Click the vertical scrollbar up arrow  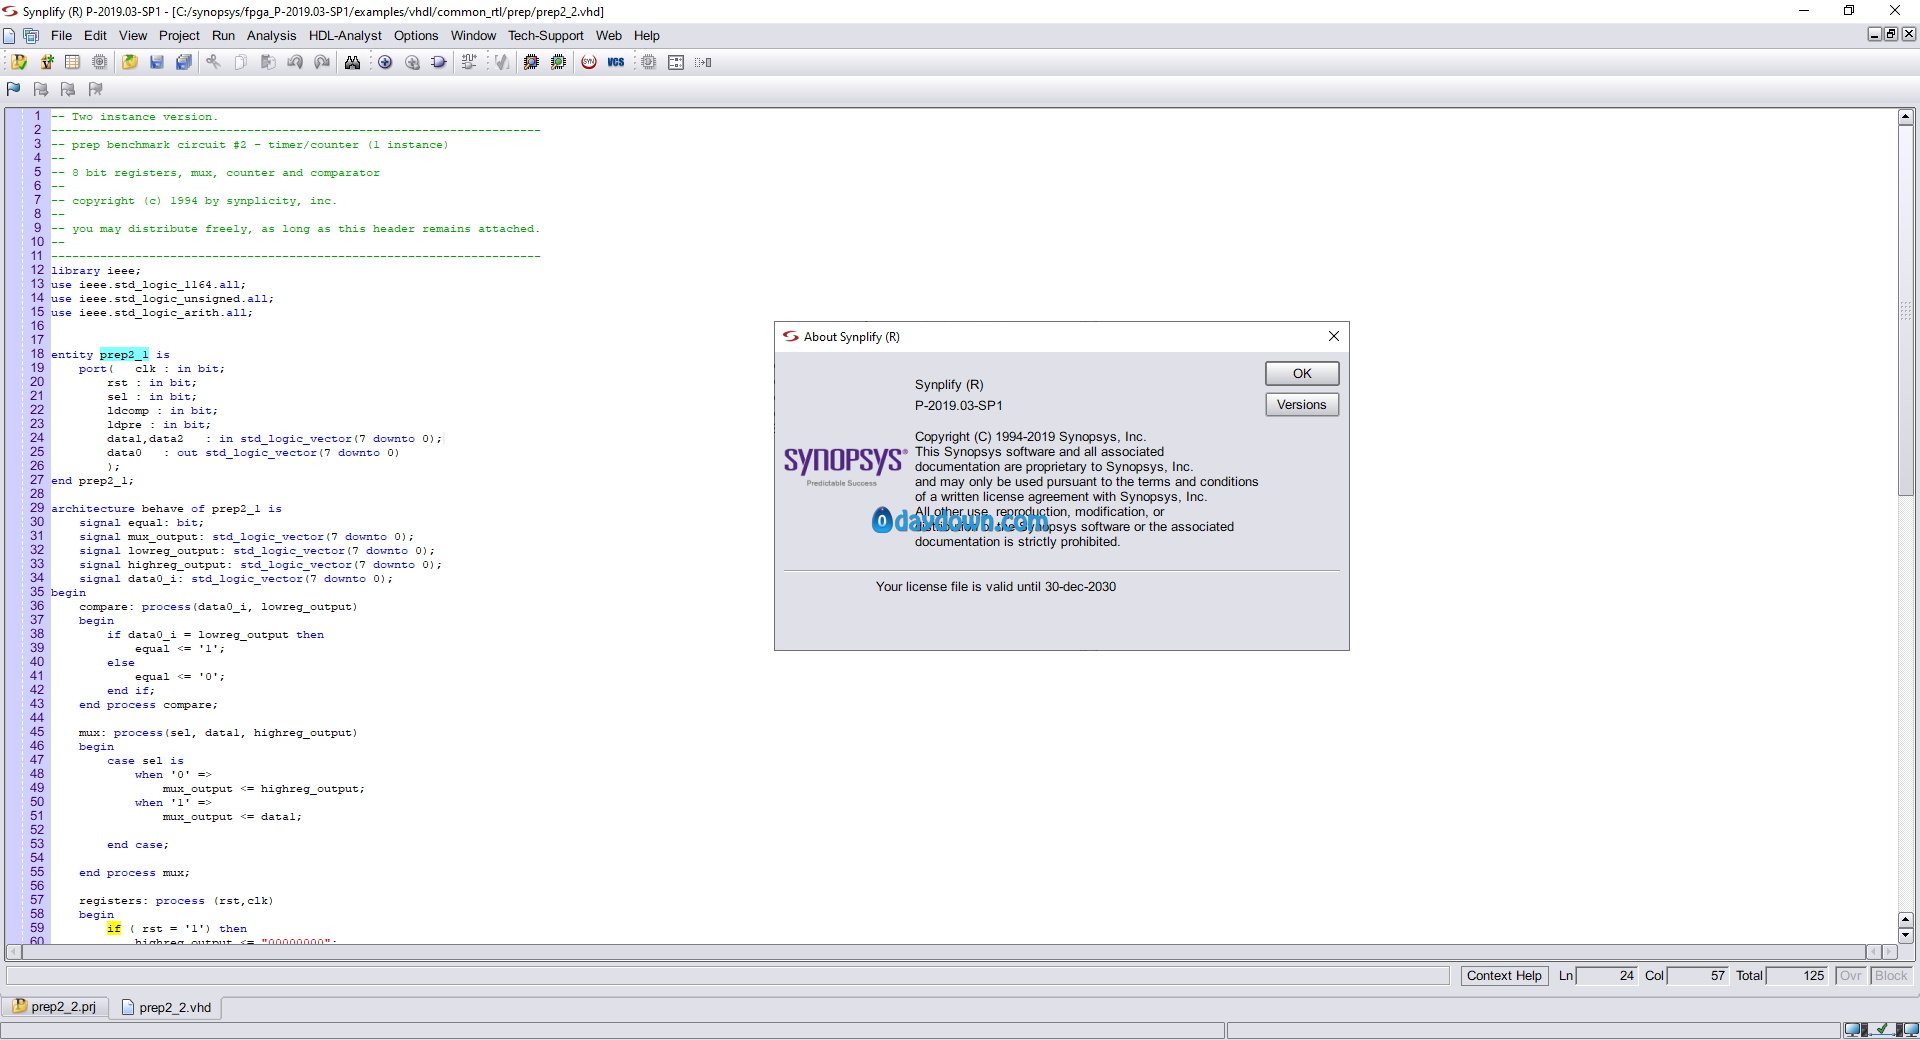point(1906,117)
